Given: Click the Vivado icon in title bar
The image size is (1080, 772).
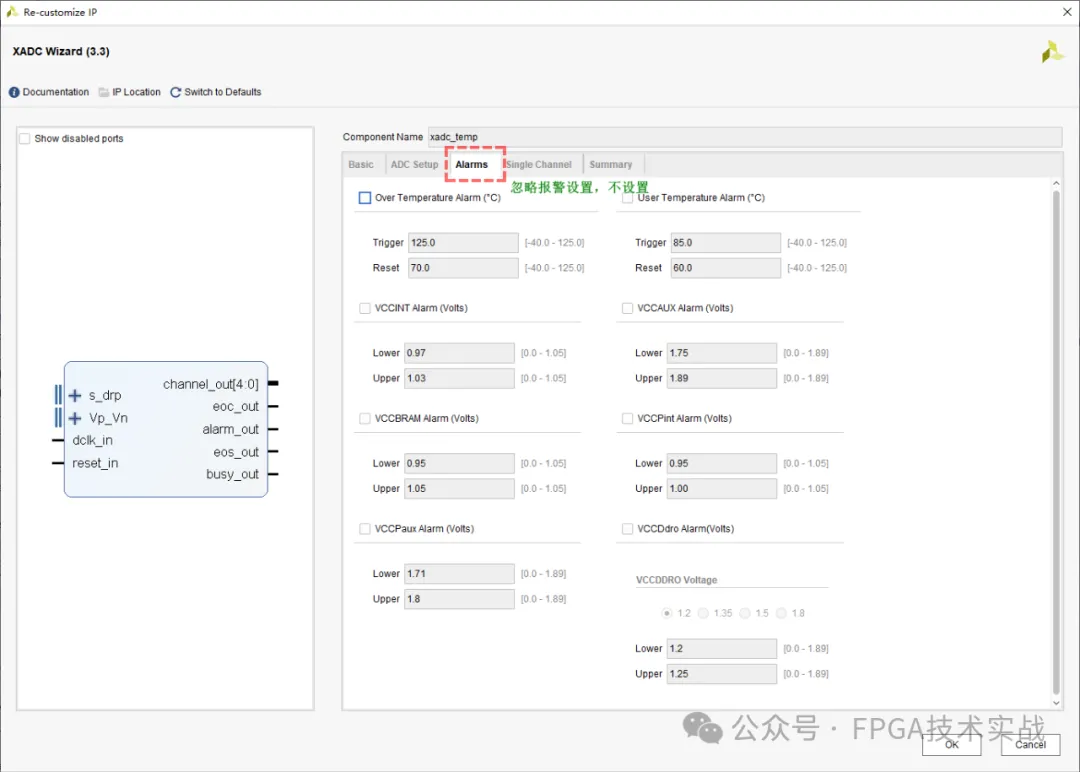Looking at the screenshot, I should [12, 12].
